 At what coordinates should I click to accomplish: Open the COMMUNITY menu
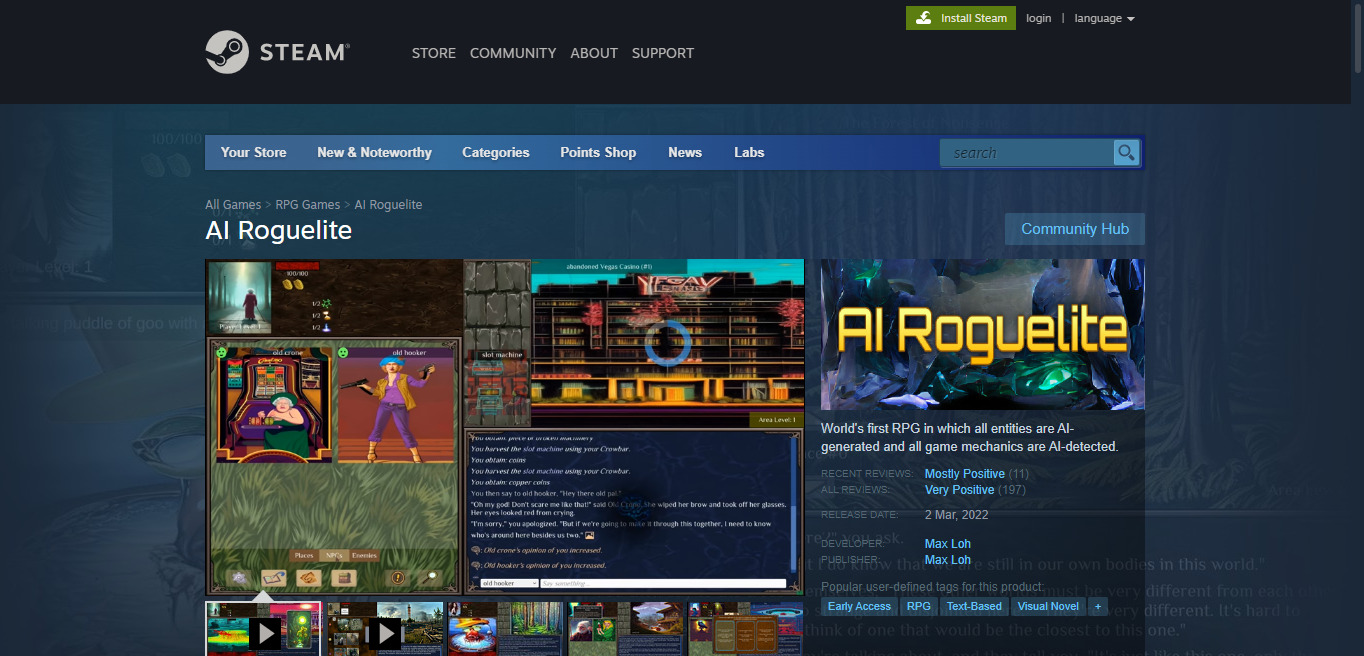pyautogui.click(x=513, y=53)
